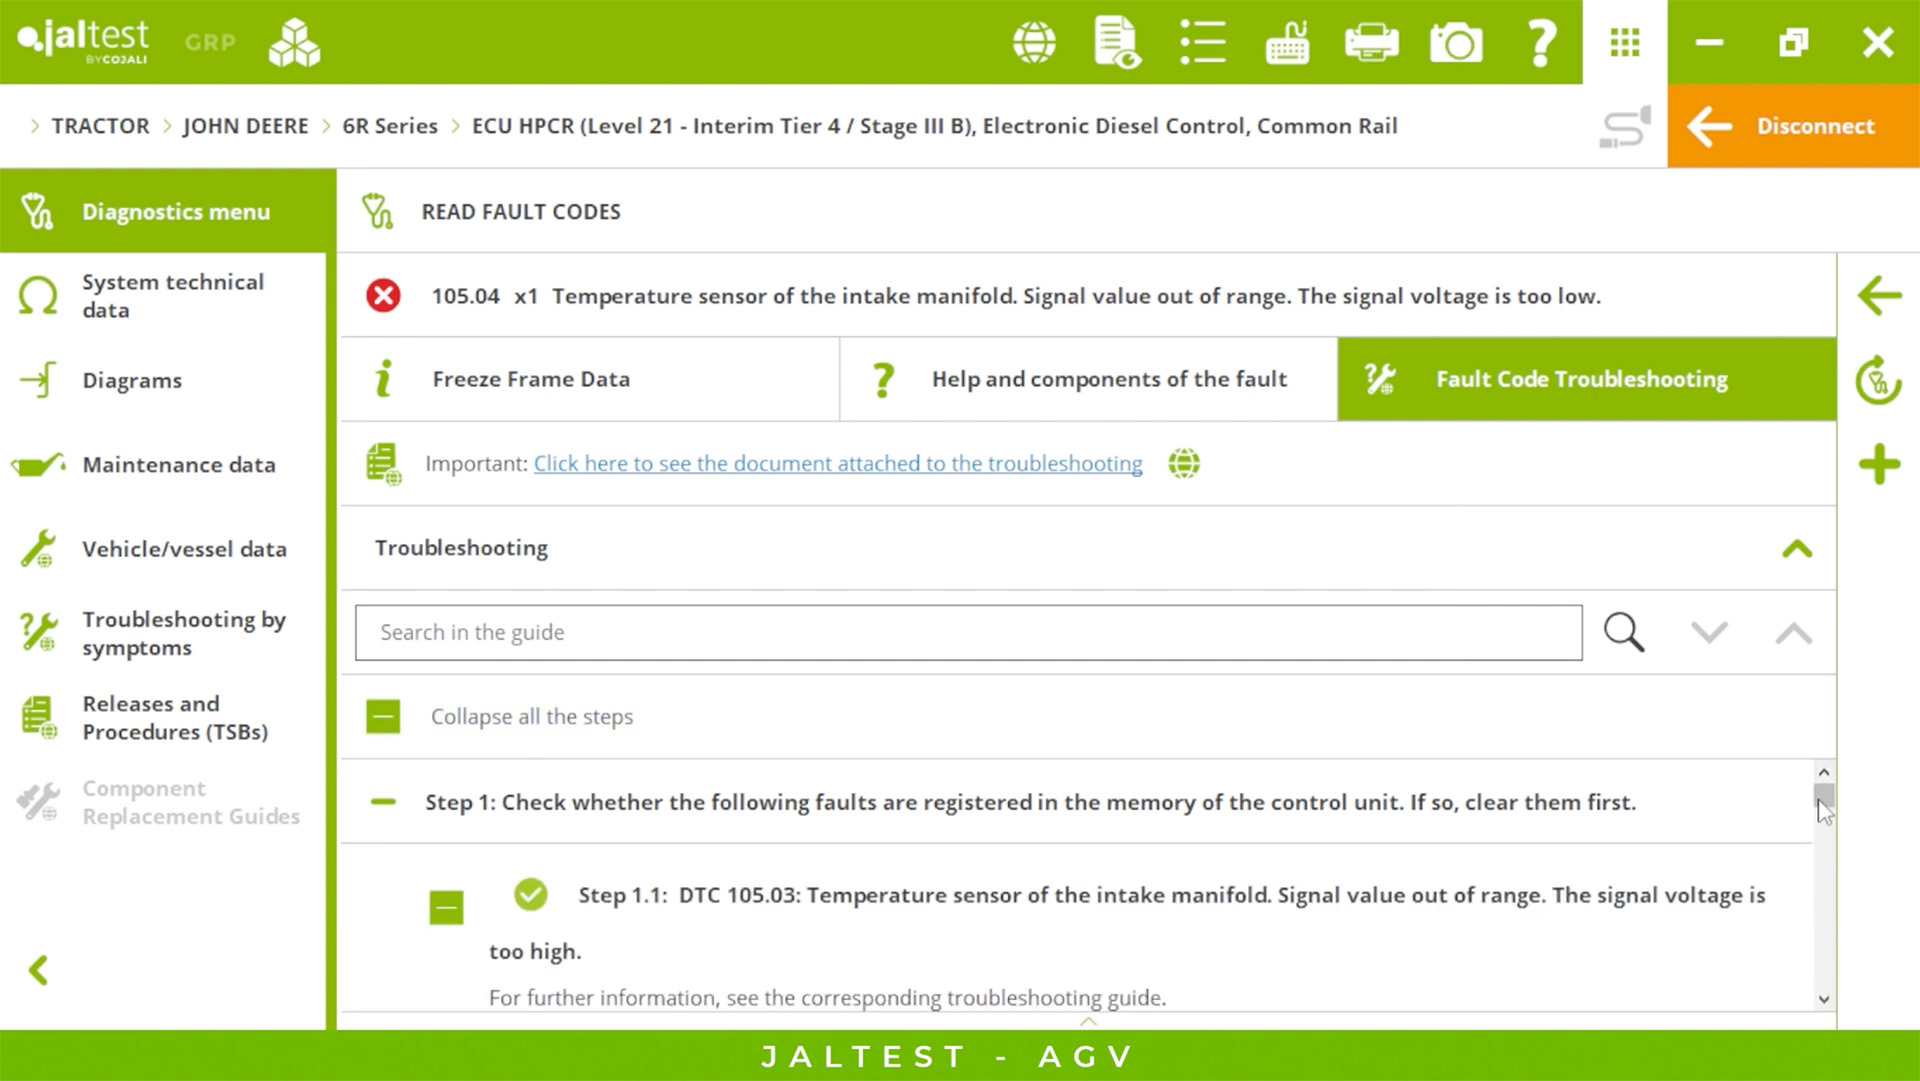Screen dimensions: 1920x1081
Task: Collapse the left sidebar with chevron
Action: coord(39,970)
